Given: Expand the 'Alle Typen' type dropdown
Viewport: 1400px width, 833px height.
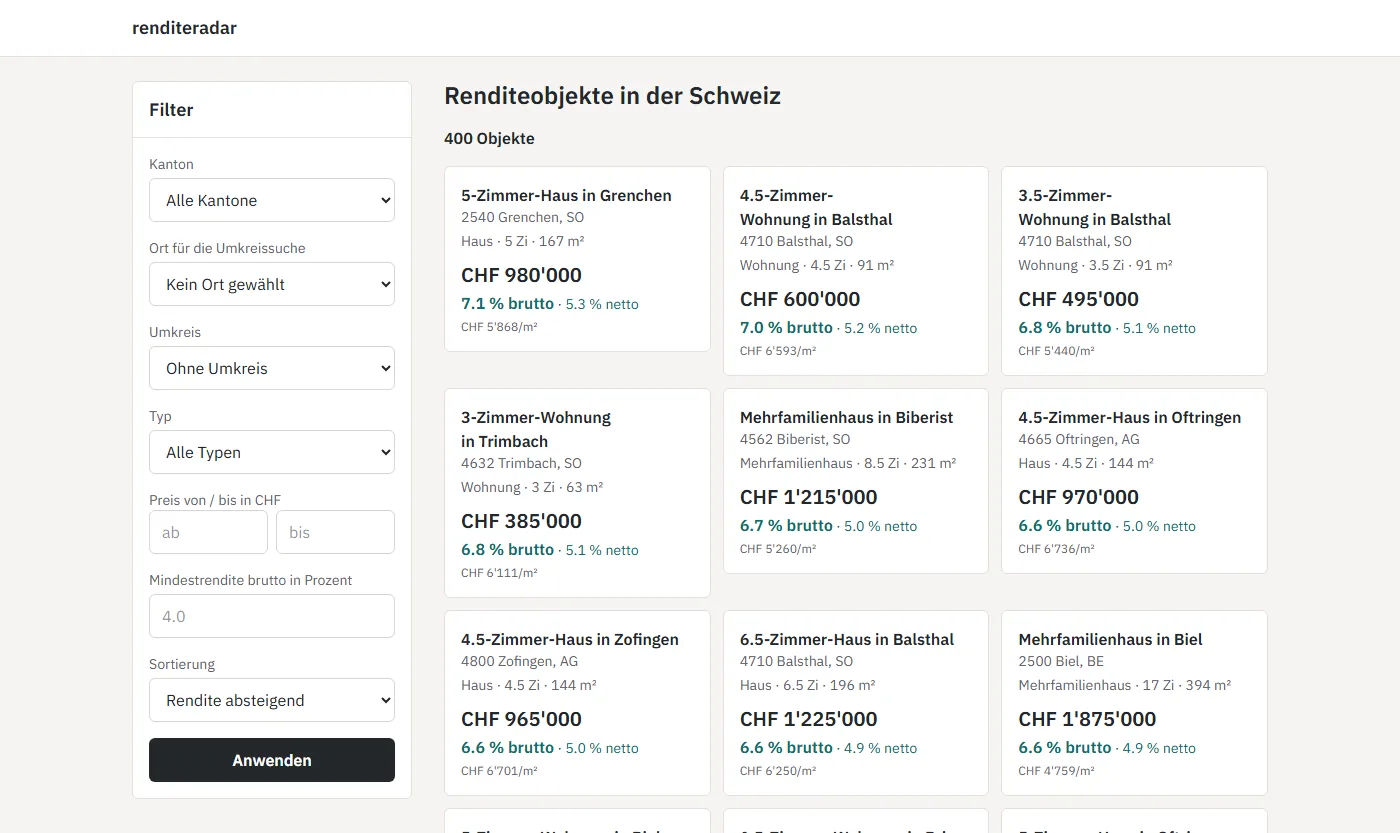Looking at the screenshot, I should [x=272, y=452].
